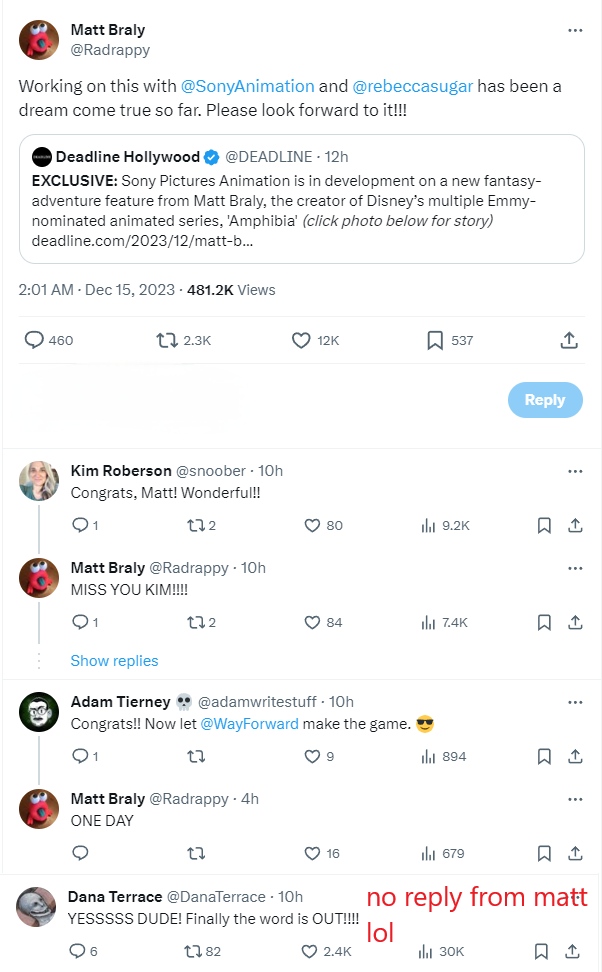Open more options for Kim Roberson's reply
The height and width of the screenshot is (972, 602).
(x=575, y=470)
